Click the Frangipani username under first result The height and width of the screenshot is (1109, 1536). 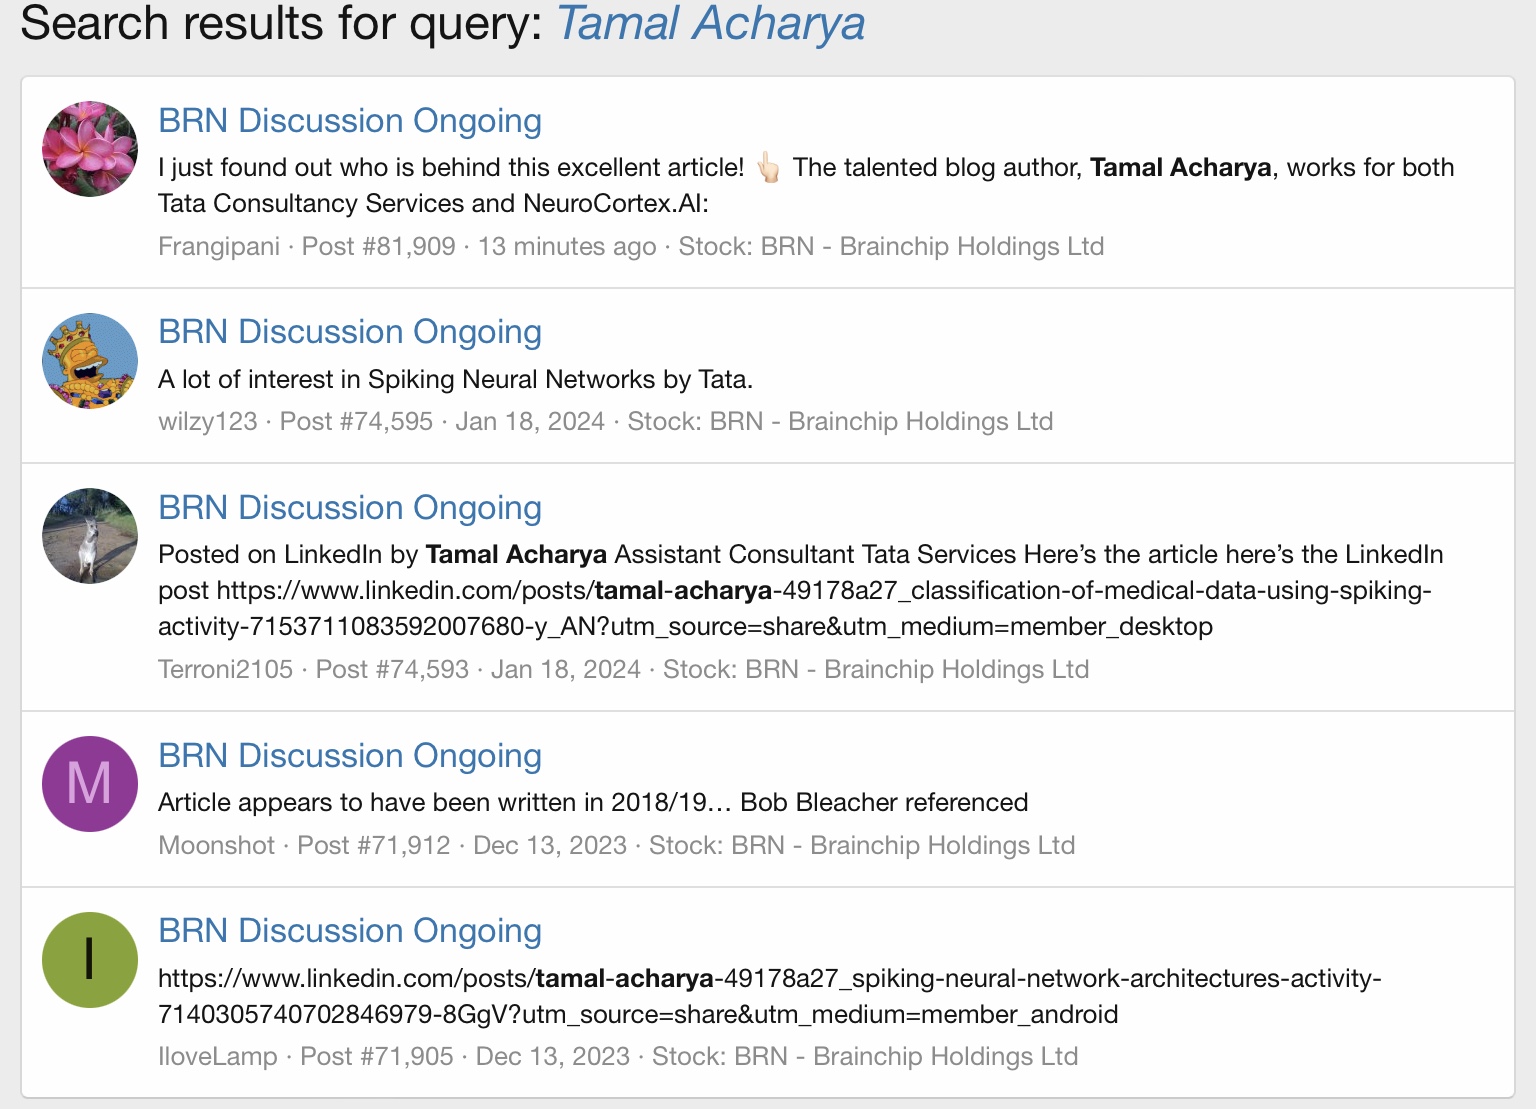219,247
